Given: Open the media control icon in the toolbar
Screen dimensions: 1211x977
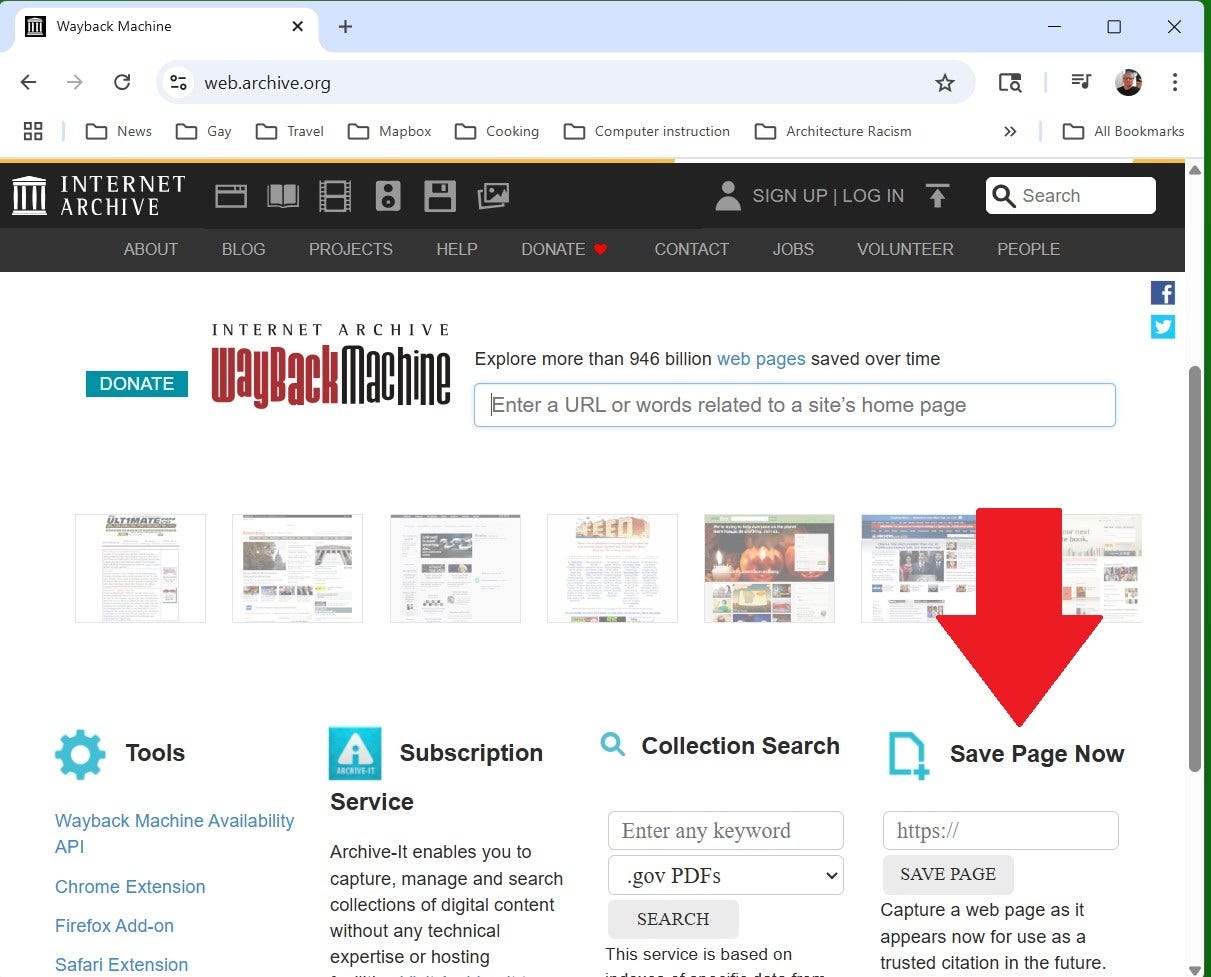Looking at the screenshot, I should 1081,83.
